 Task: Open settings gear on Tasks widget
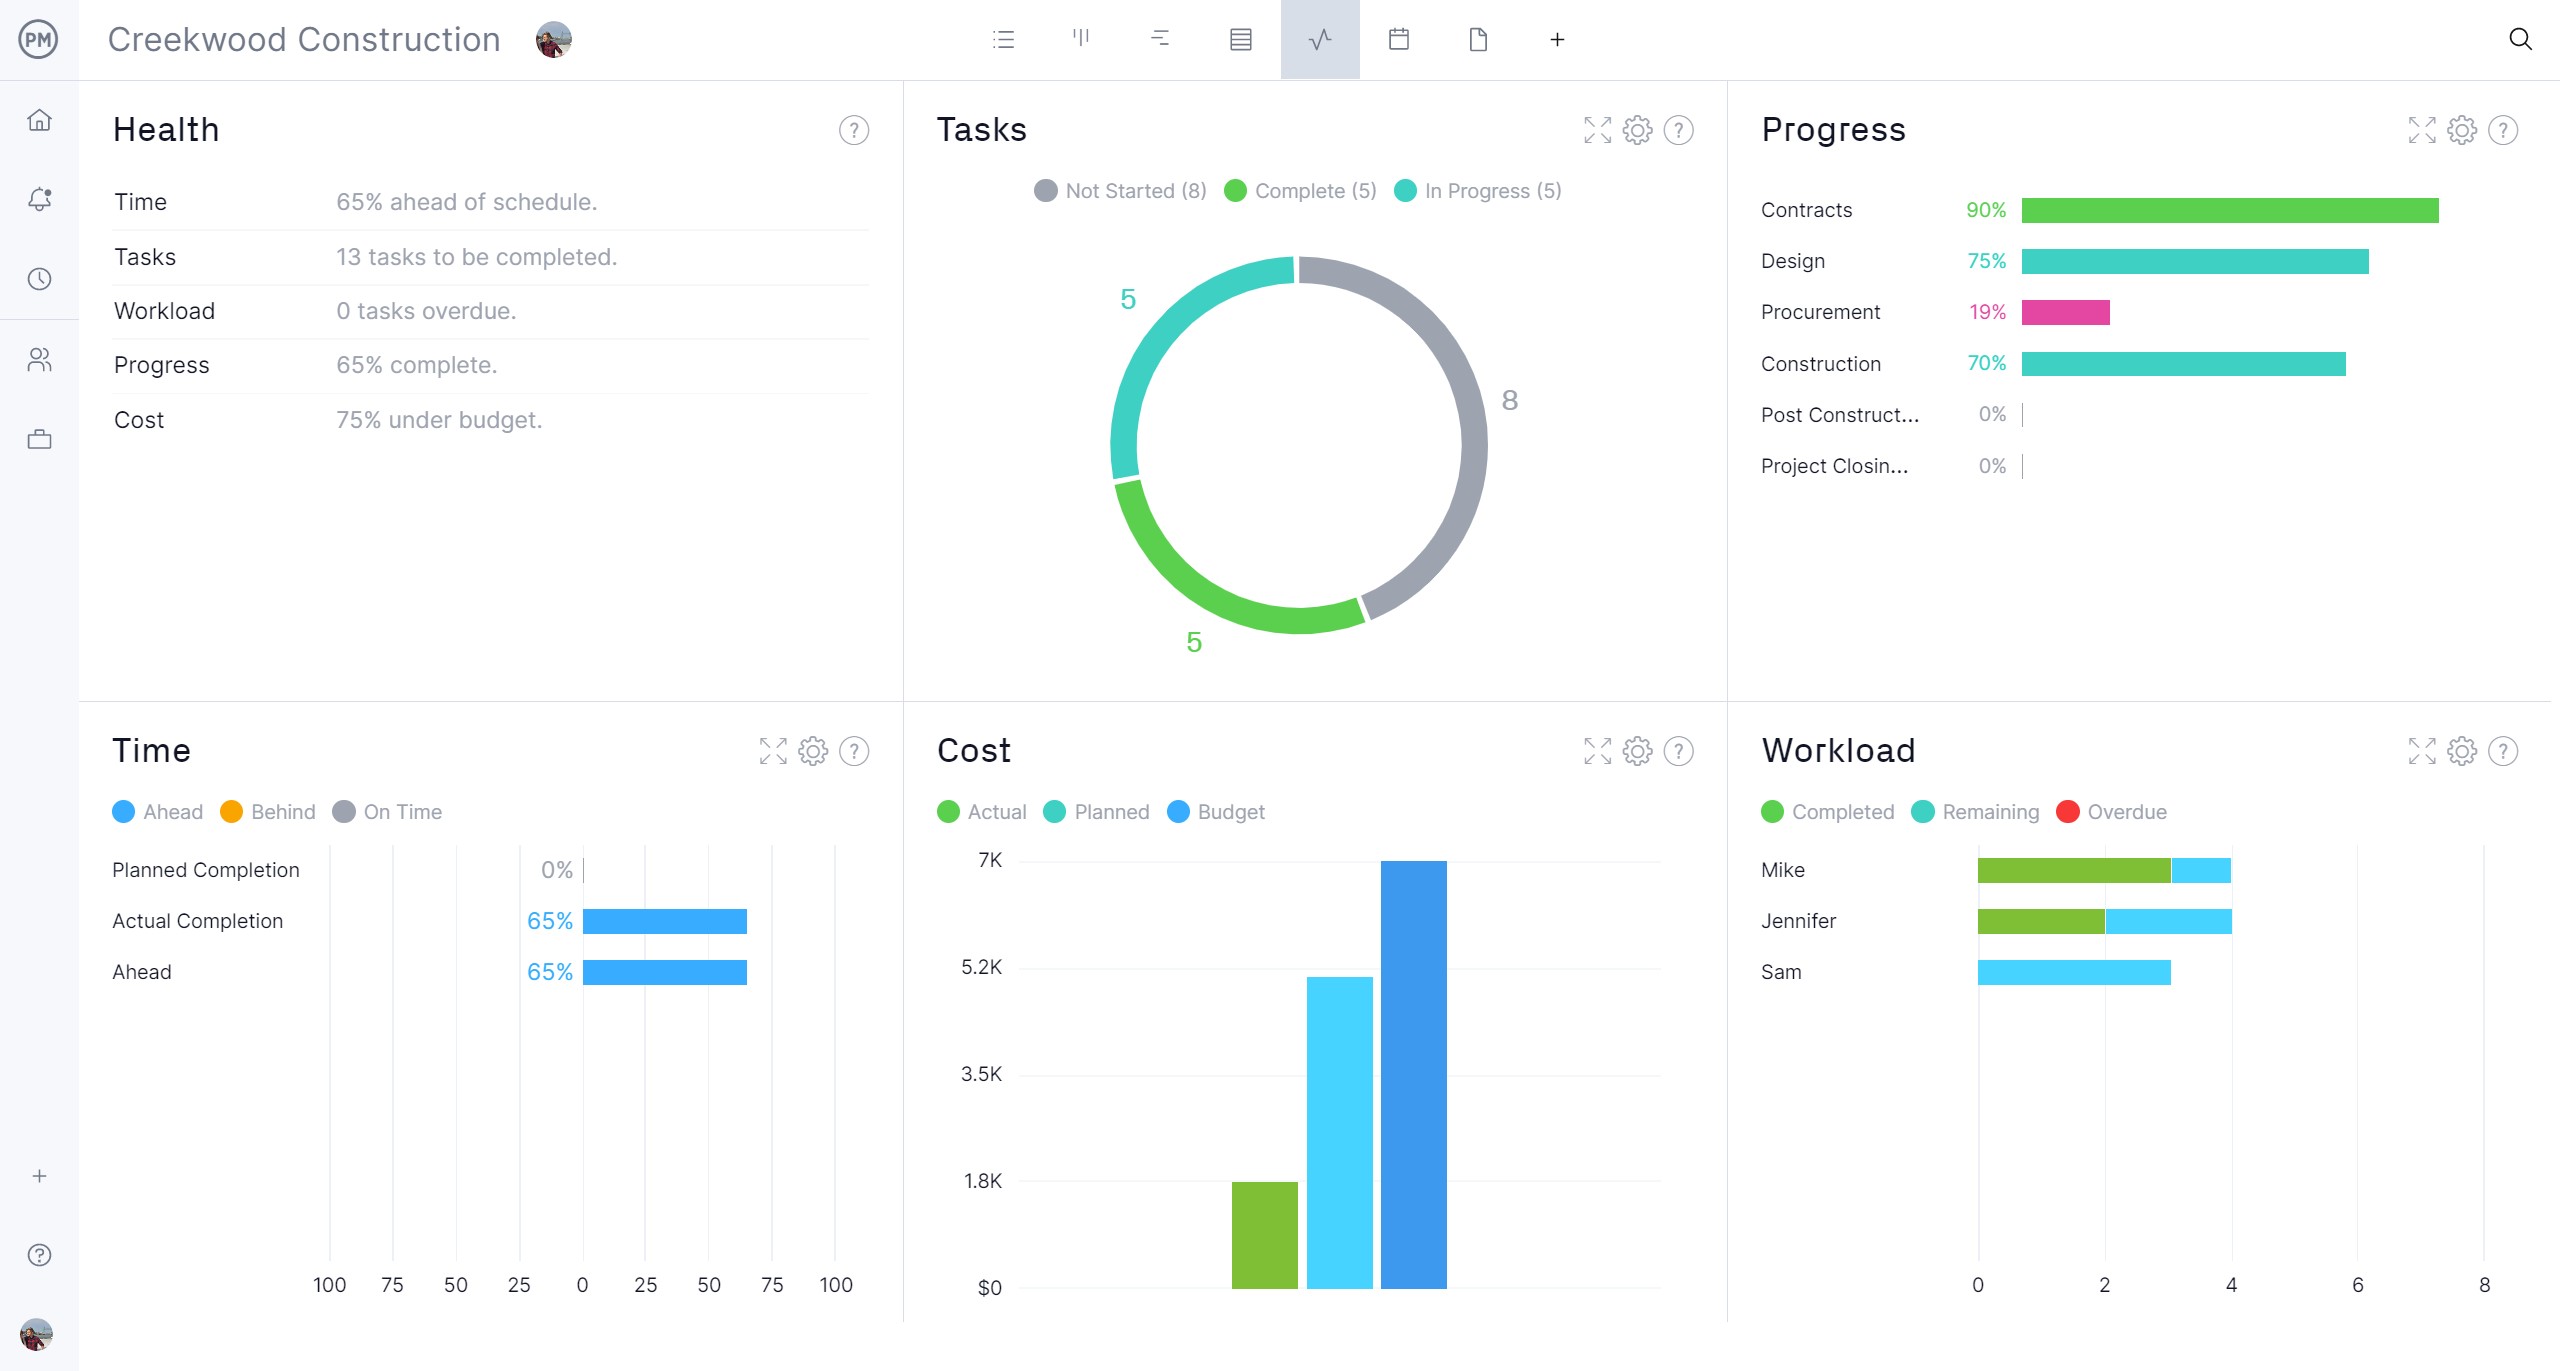(x=1637, y=130)
